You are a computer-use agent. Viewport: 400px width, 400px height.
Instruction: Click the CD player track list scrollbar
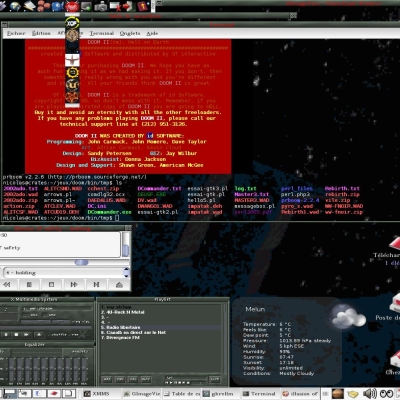[x=126, y=244]
